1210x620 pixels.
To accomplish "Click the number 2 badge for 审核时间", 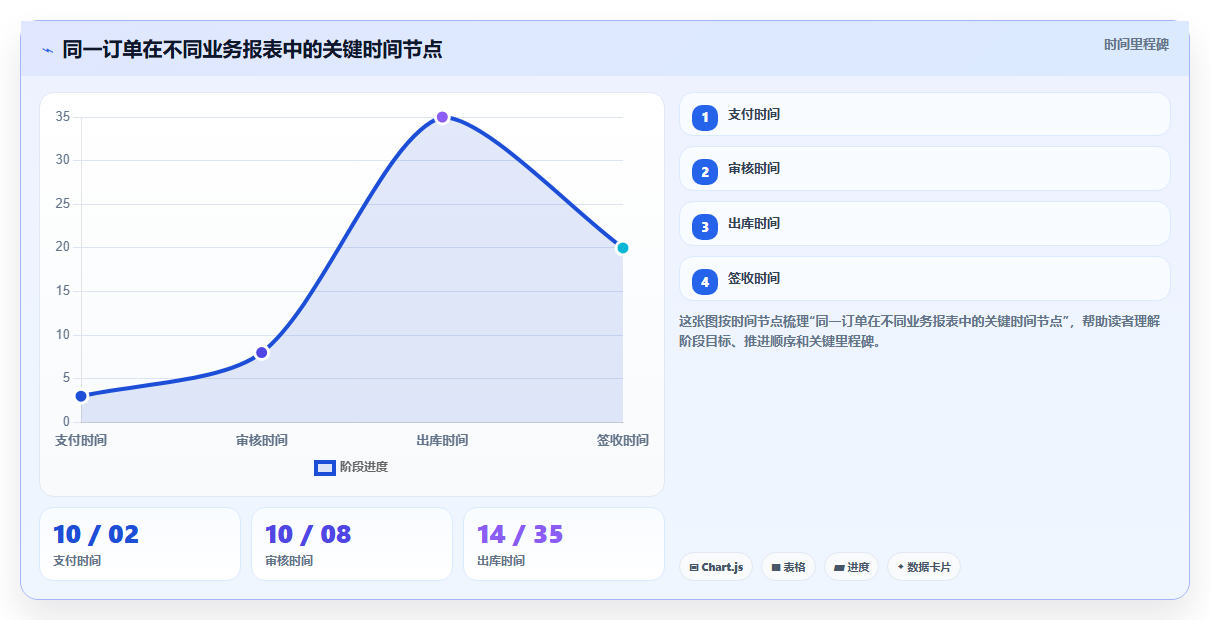I will click(x=705, y=172).
